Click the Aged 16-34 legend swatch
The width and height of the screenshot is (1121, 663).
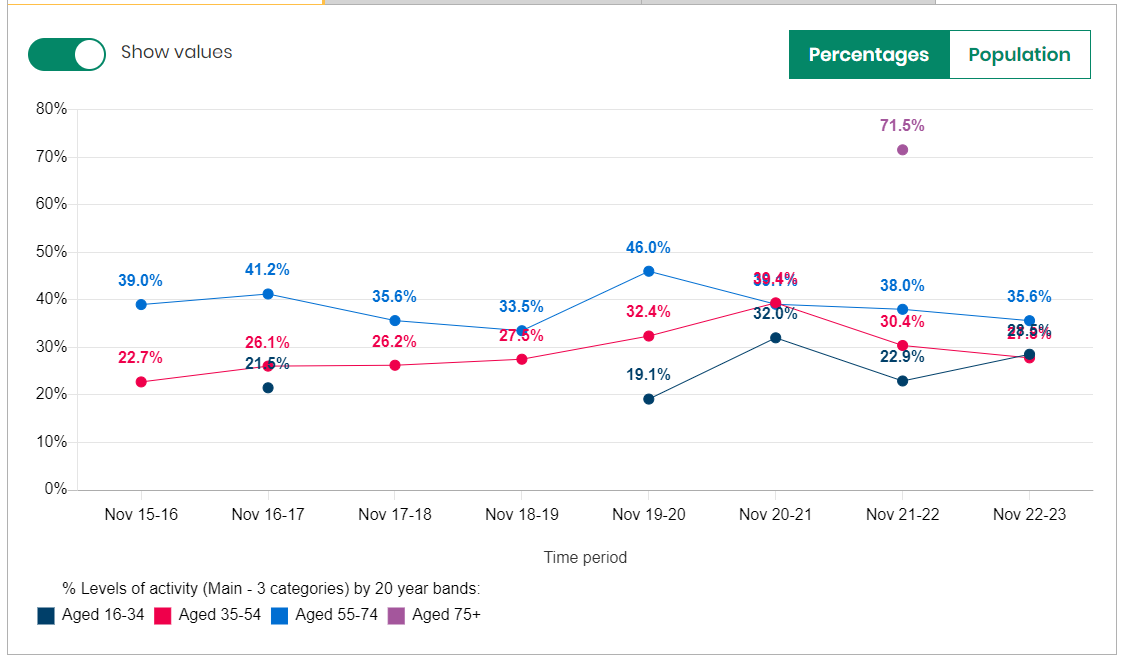click(x=46, y=616)
